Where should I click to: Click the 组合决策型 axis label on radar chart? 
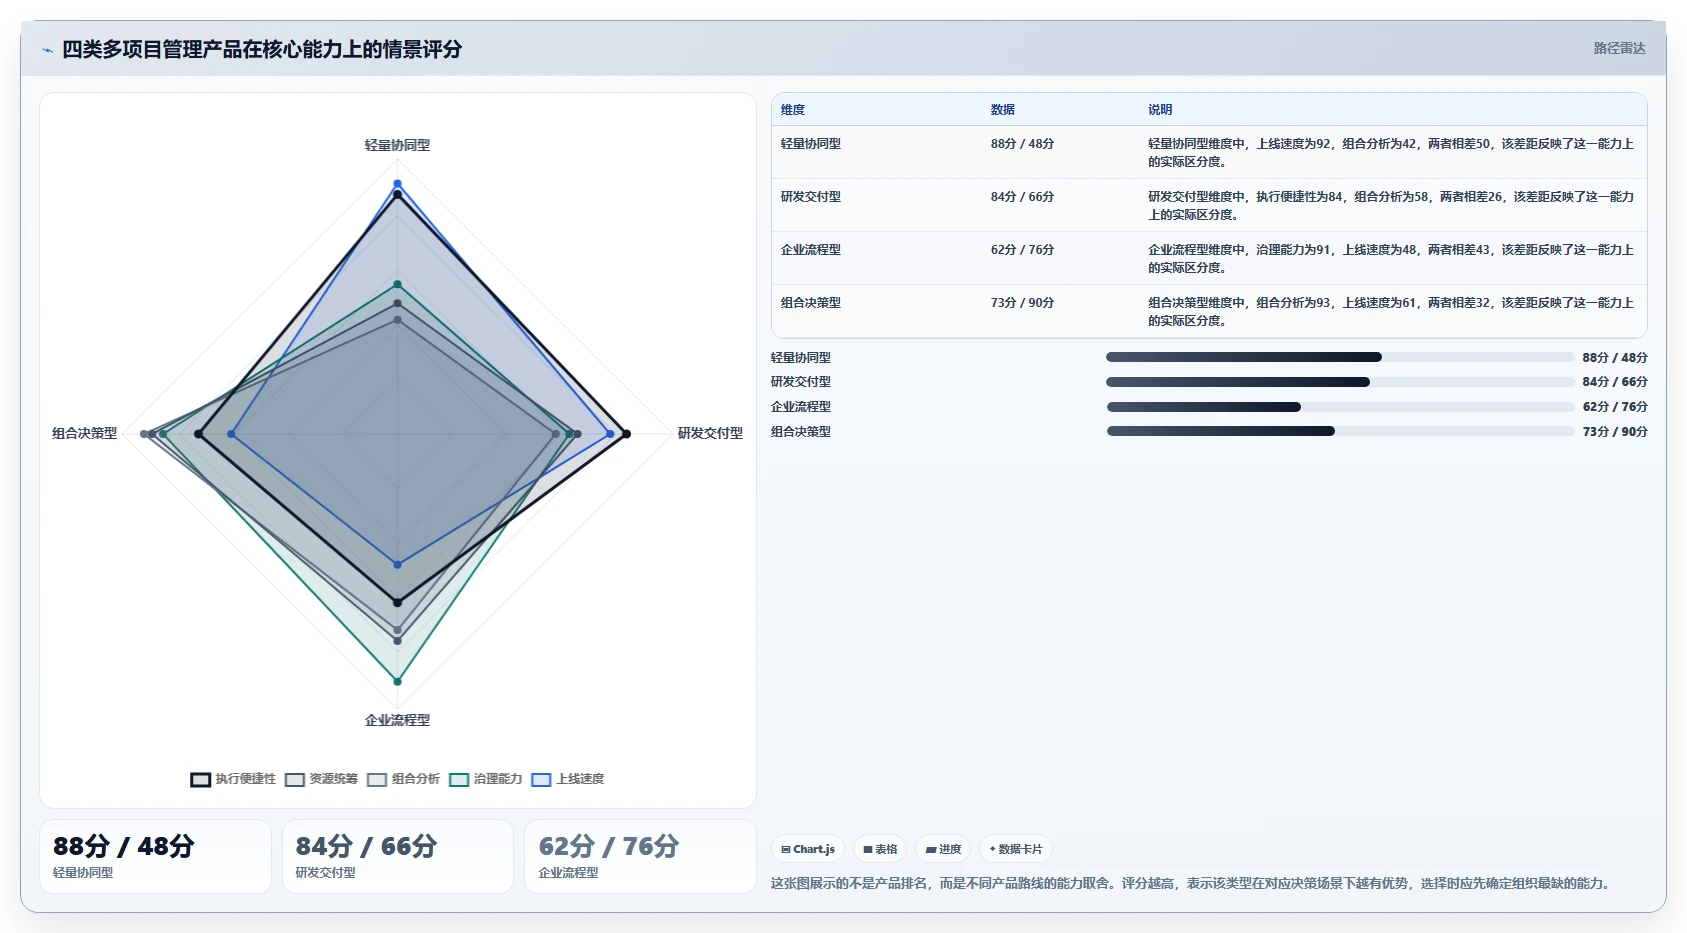pyautogui.click(x=84, y=433)
